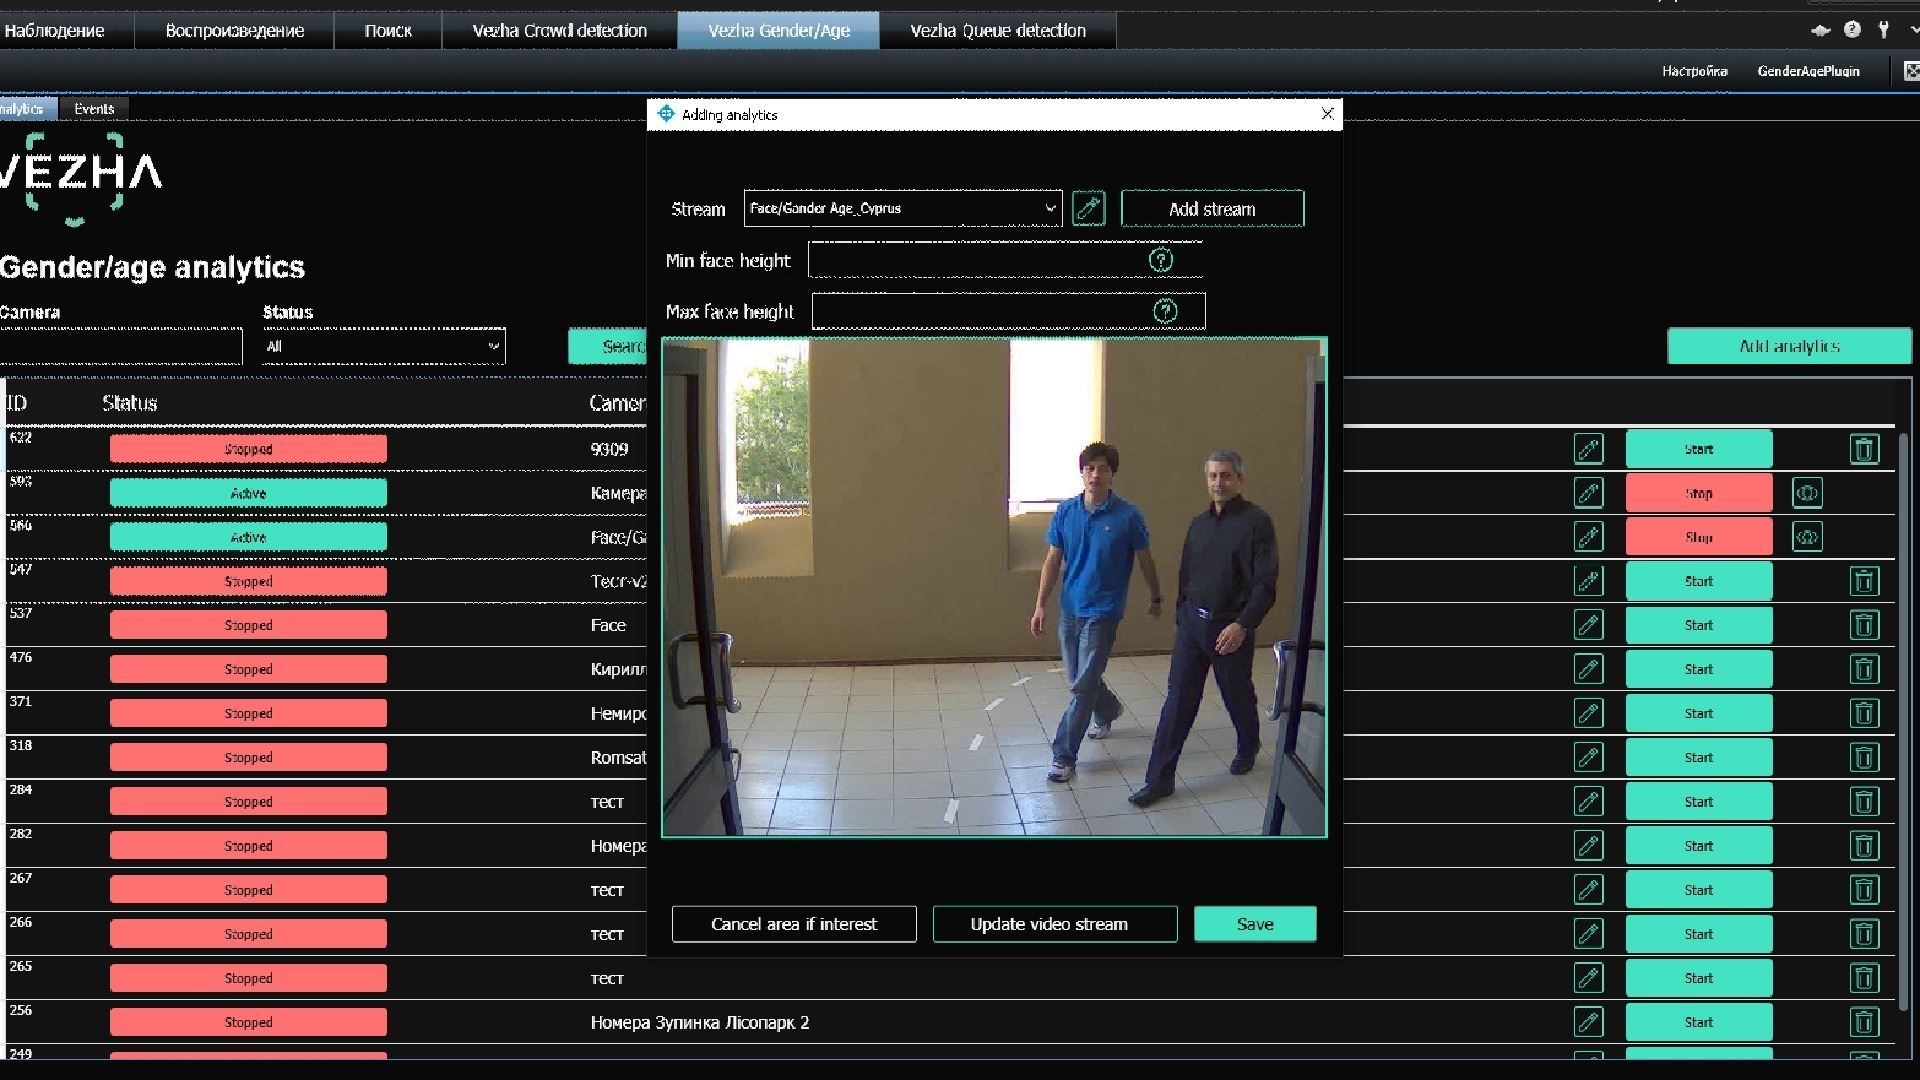Stop analytics for row 593
The height and width of the screenshot is (1080, 1920).
pyautogui.click(x=1699, y=493)
